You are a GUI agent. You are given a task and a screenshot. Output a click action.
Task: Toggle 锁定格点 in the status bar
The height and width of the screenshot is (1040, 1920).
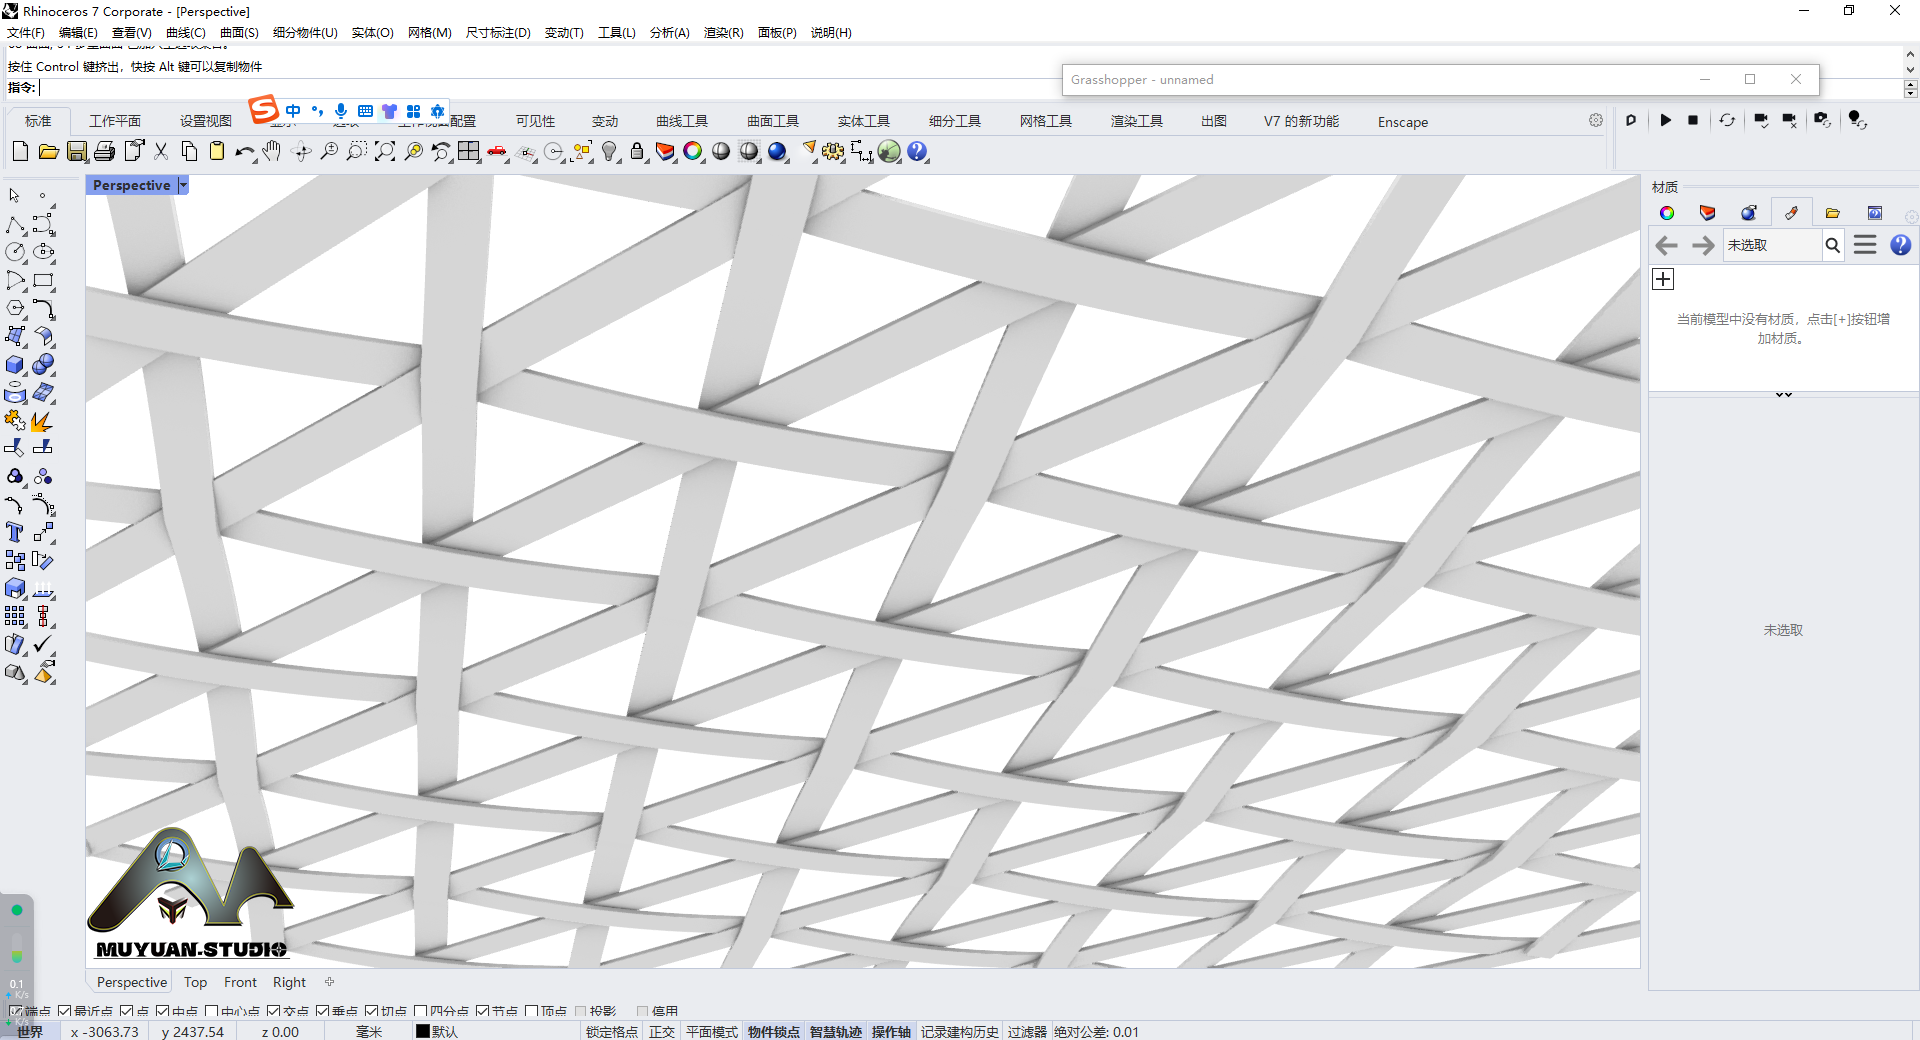pyautogui.click(x=612, y=1032)
